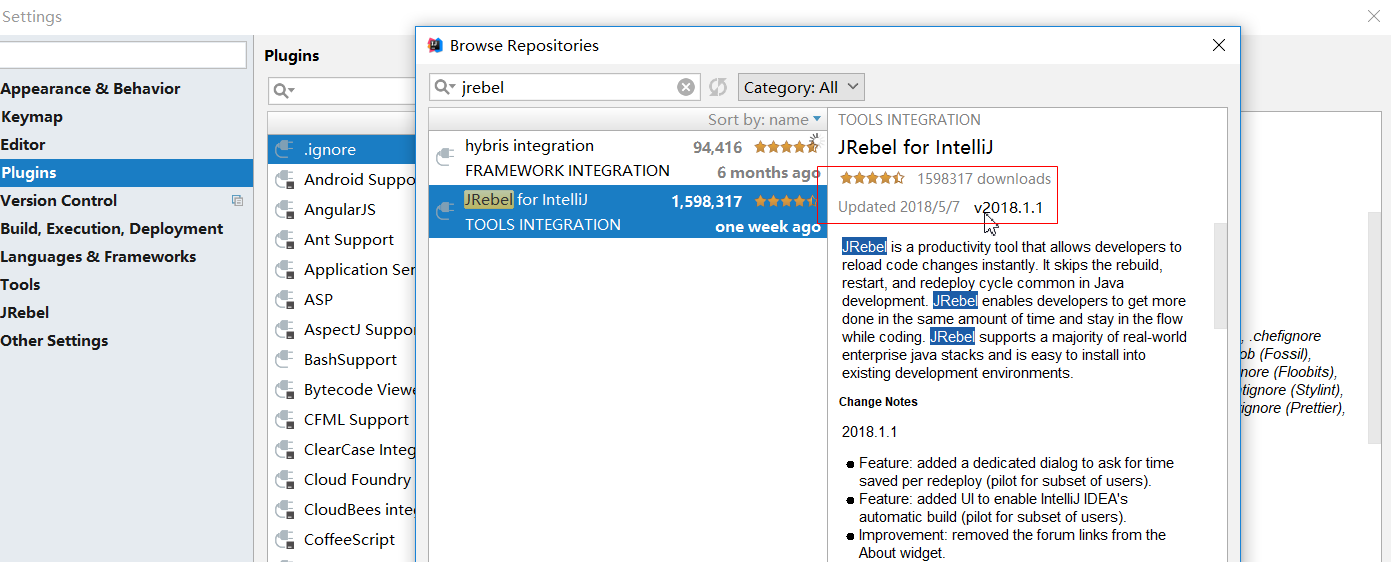
Task: Select hybris integration in results
Action: point(628,158)
